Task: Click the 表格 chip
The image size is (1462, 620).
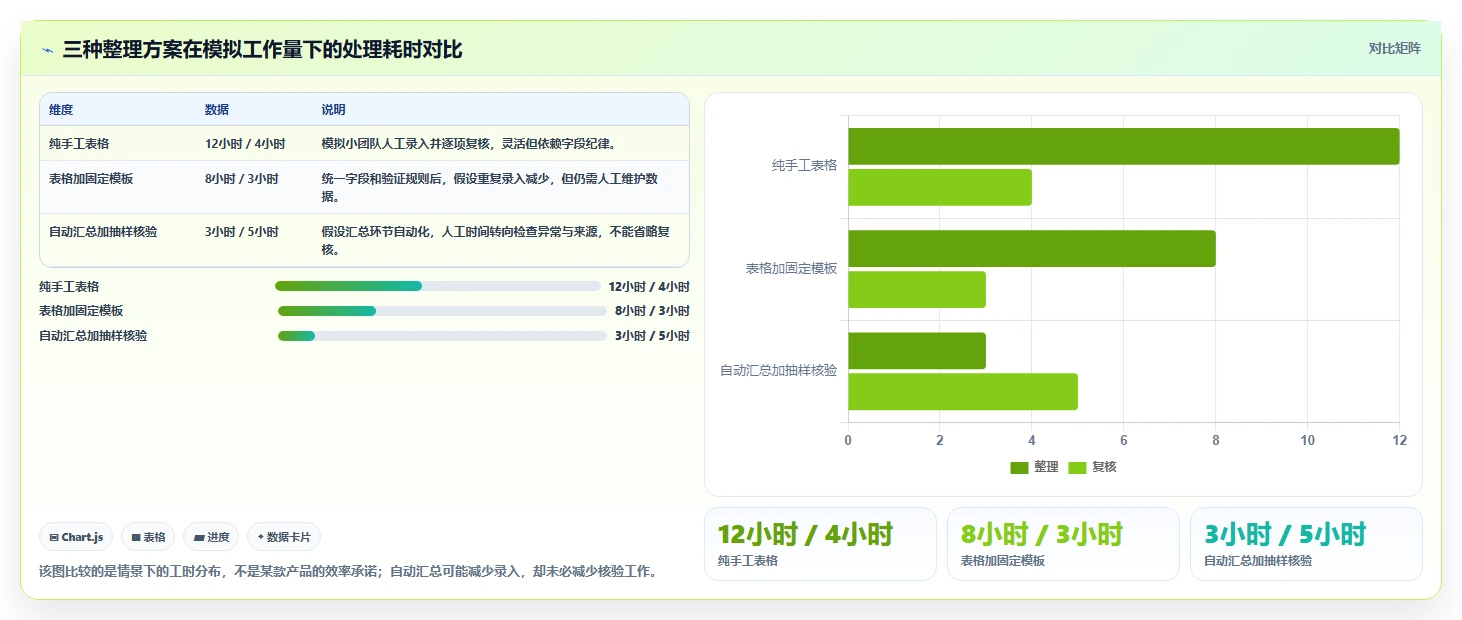Action: [x=148, y=537]
